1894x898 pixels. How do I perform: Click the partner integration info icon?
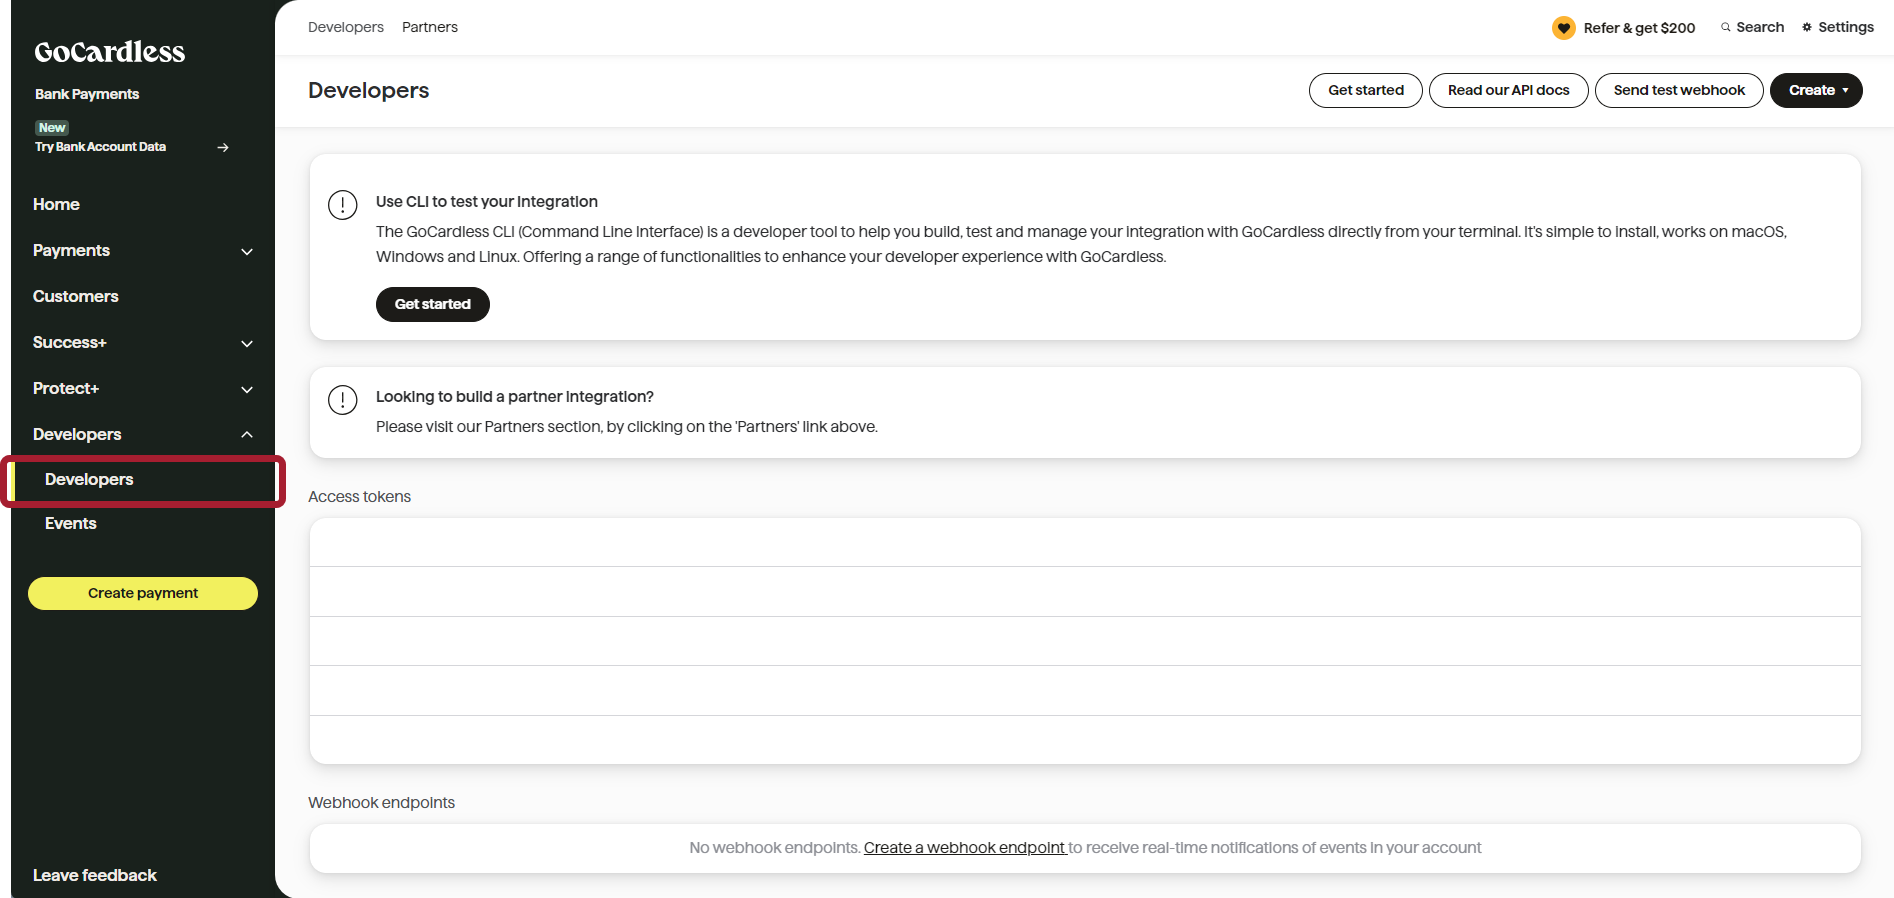point(343,400)
